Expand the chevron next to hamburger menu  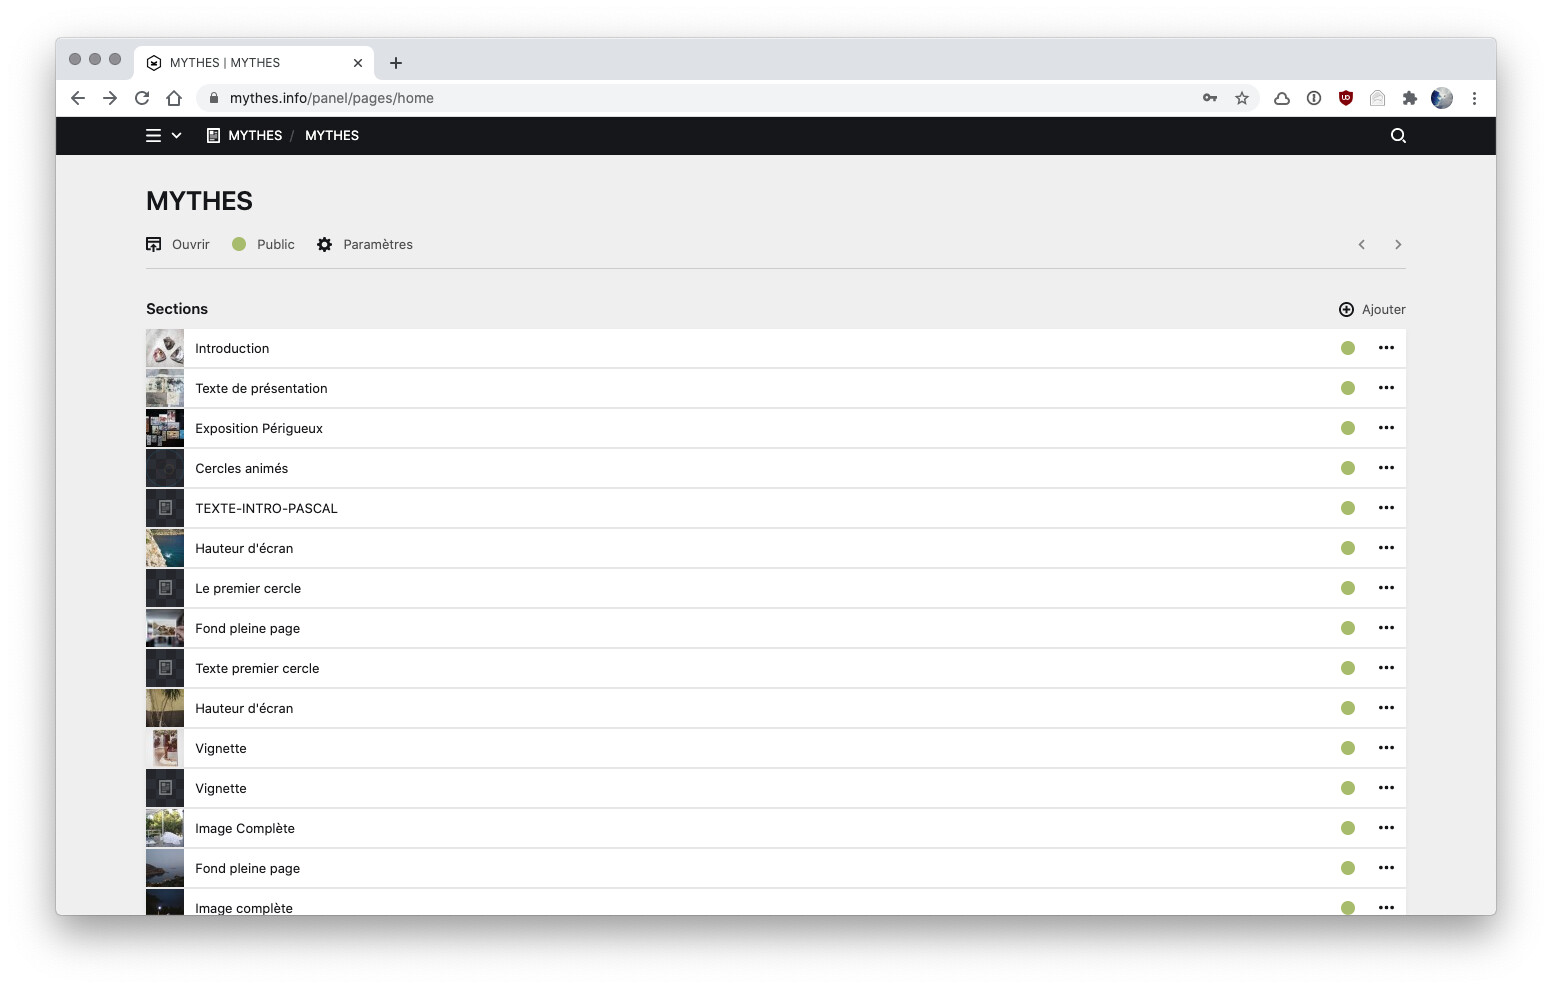click(177, 136)
